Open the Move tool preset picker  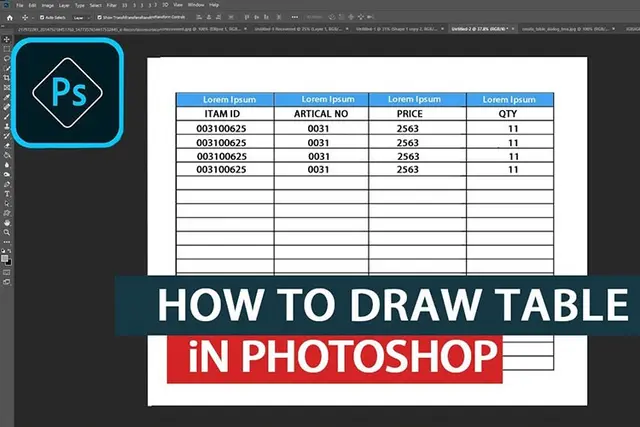pos(27,18)
